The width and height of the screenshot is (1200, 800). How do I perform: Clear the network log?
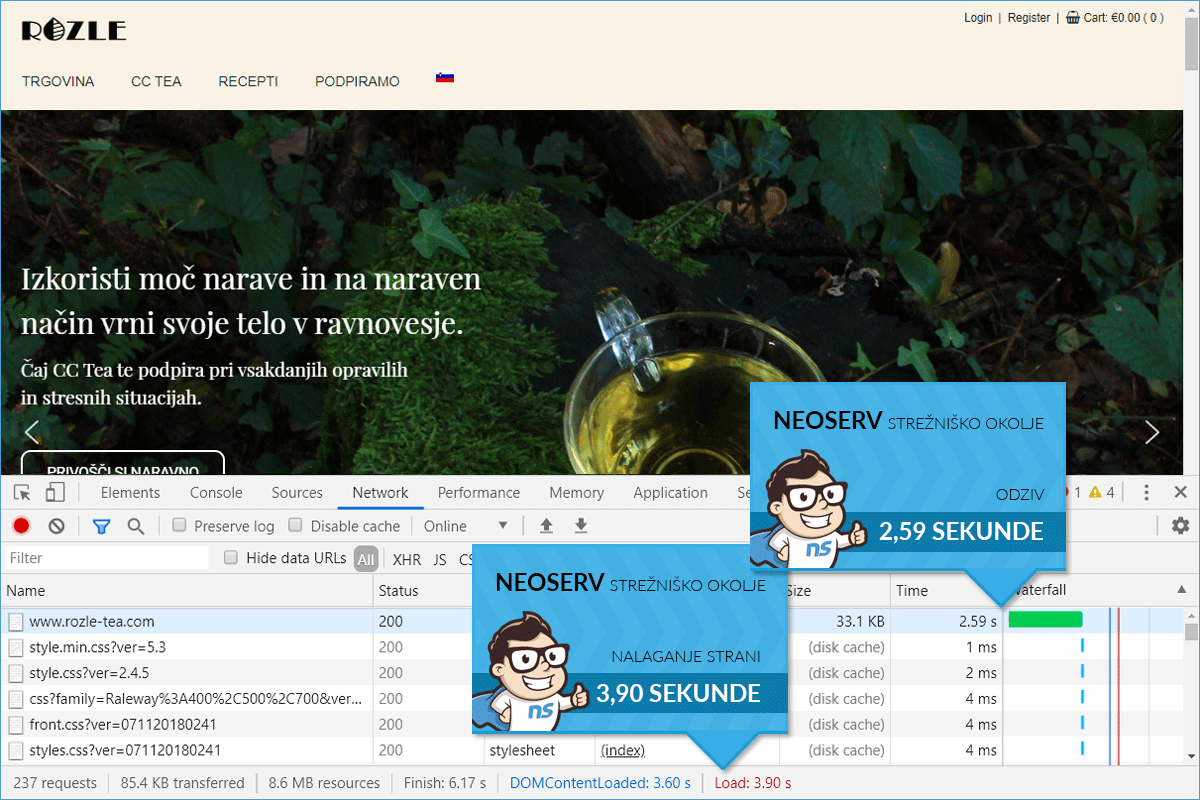coord(57,526)
